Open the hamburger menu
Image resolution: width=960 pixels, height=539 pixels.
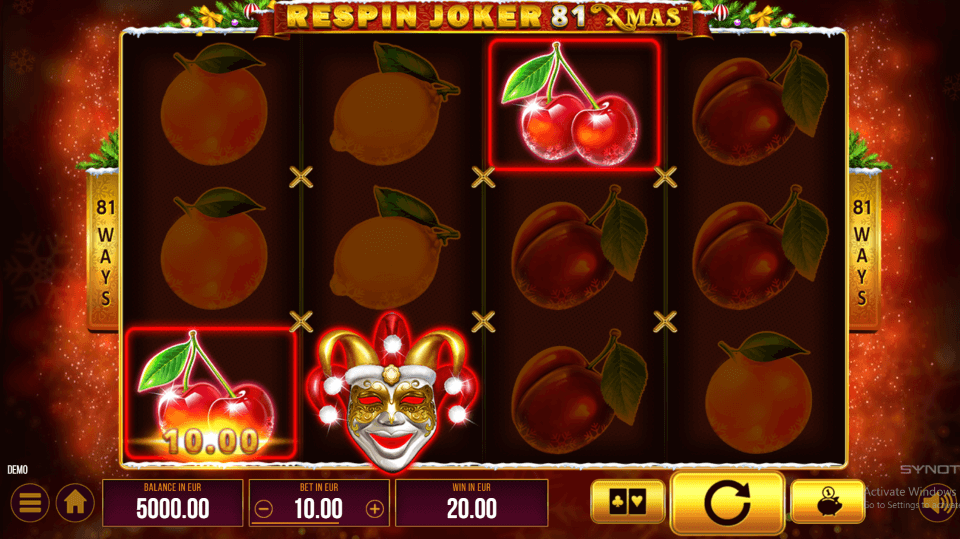(x=29, y=503)
